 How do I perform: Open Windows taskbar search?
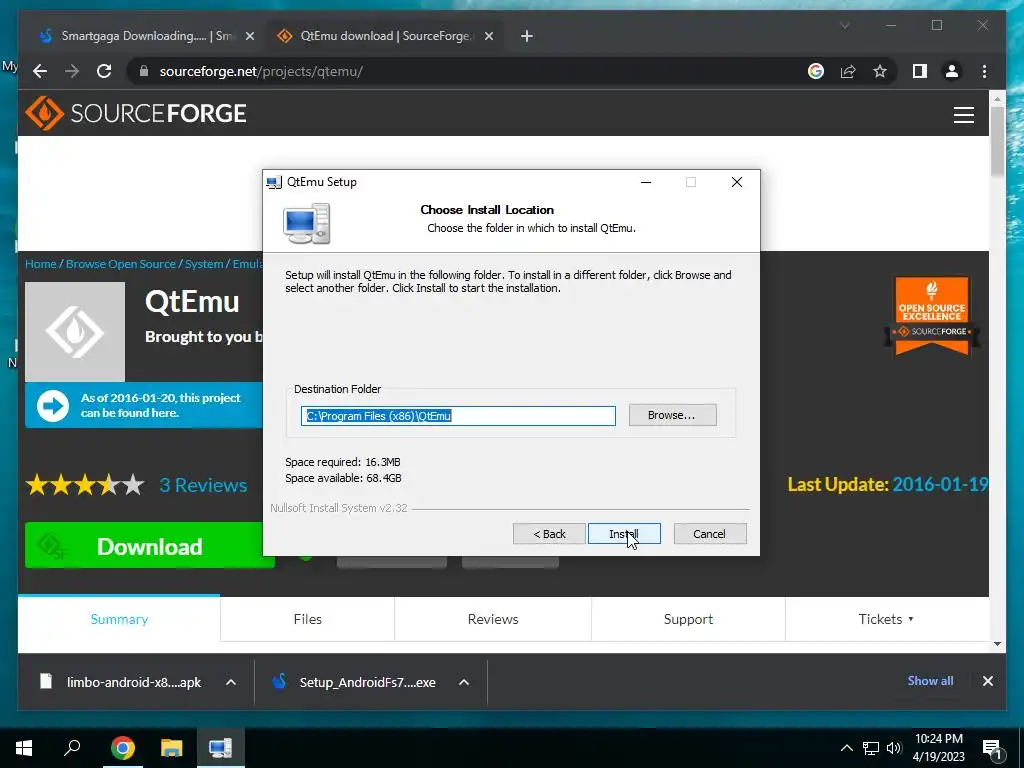pyautogui.click(x=72, y=748)
